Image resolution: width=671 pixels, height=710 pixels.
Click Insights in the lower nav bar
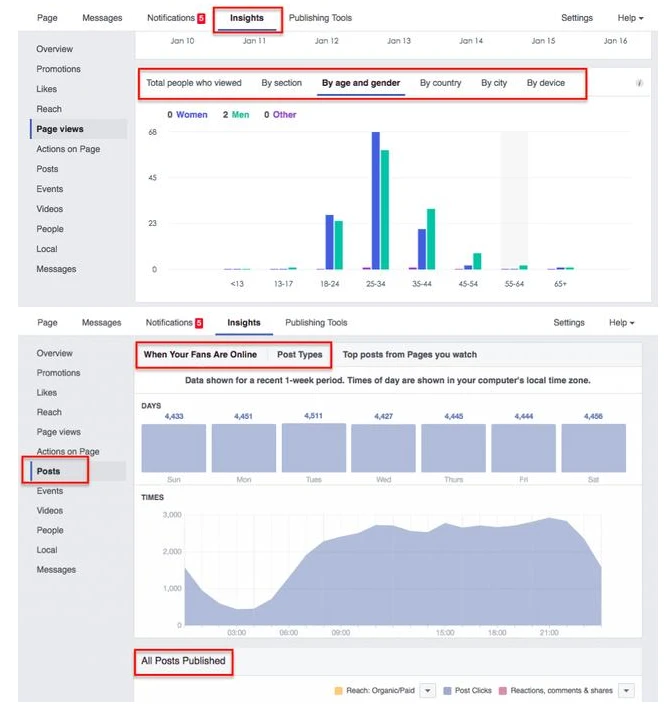pos(244,323)
